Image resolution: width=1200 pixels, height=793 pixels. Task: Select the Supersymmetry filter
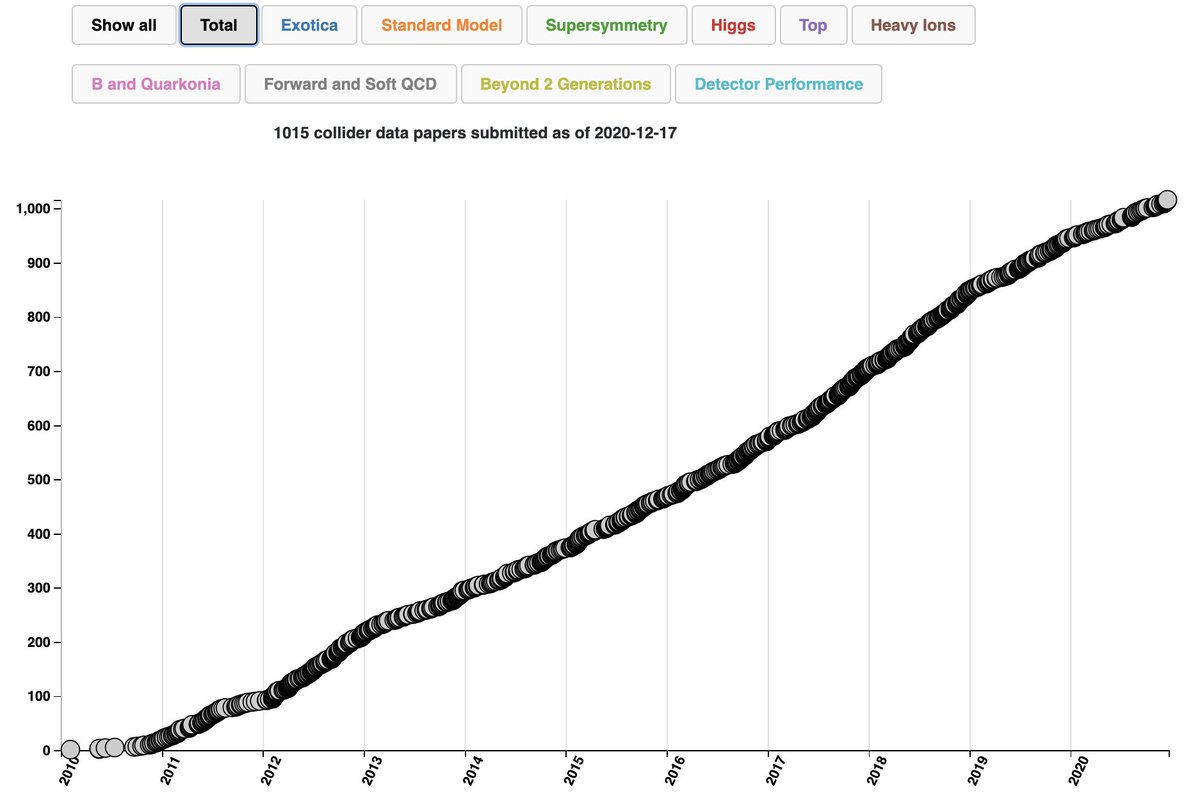pos(607,25)
